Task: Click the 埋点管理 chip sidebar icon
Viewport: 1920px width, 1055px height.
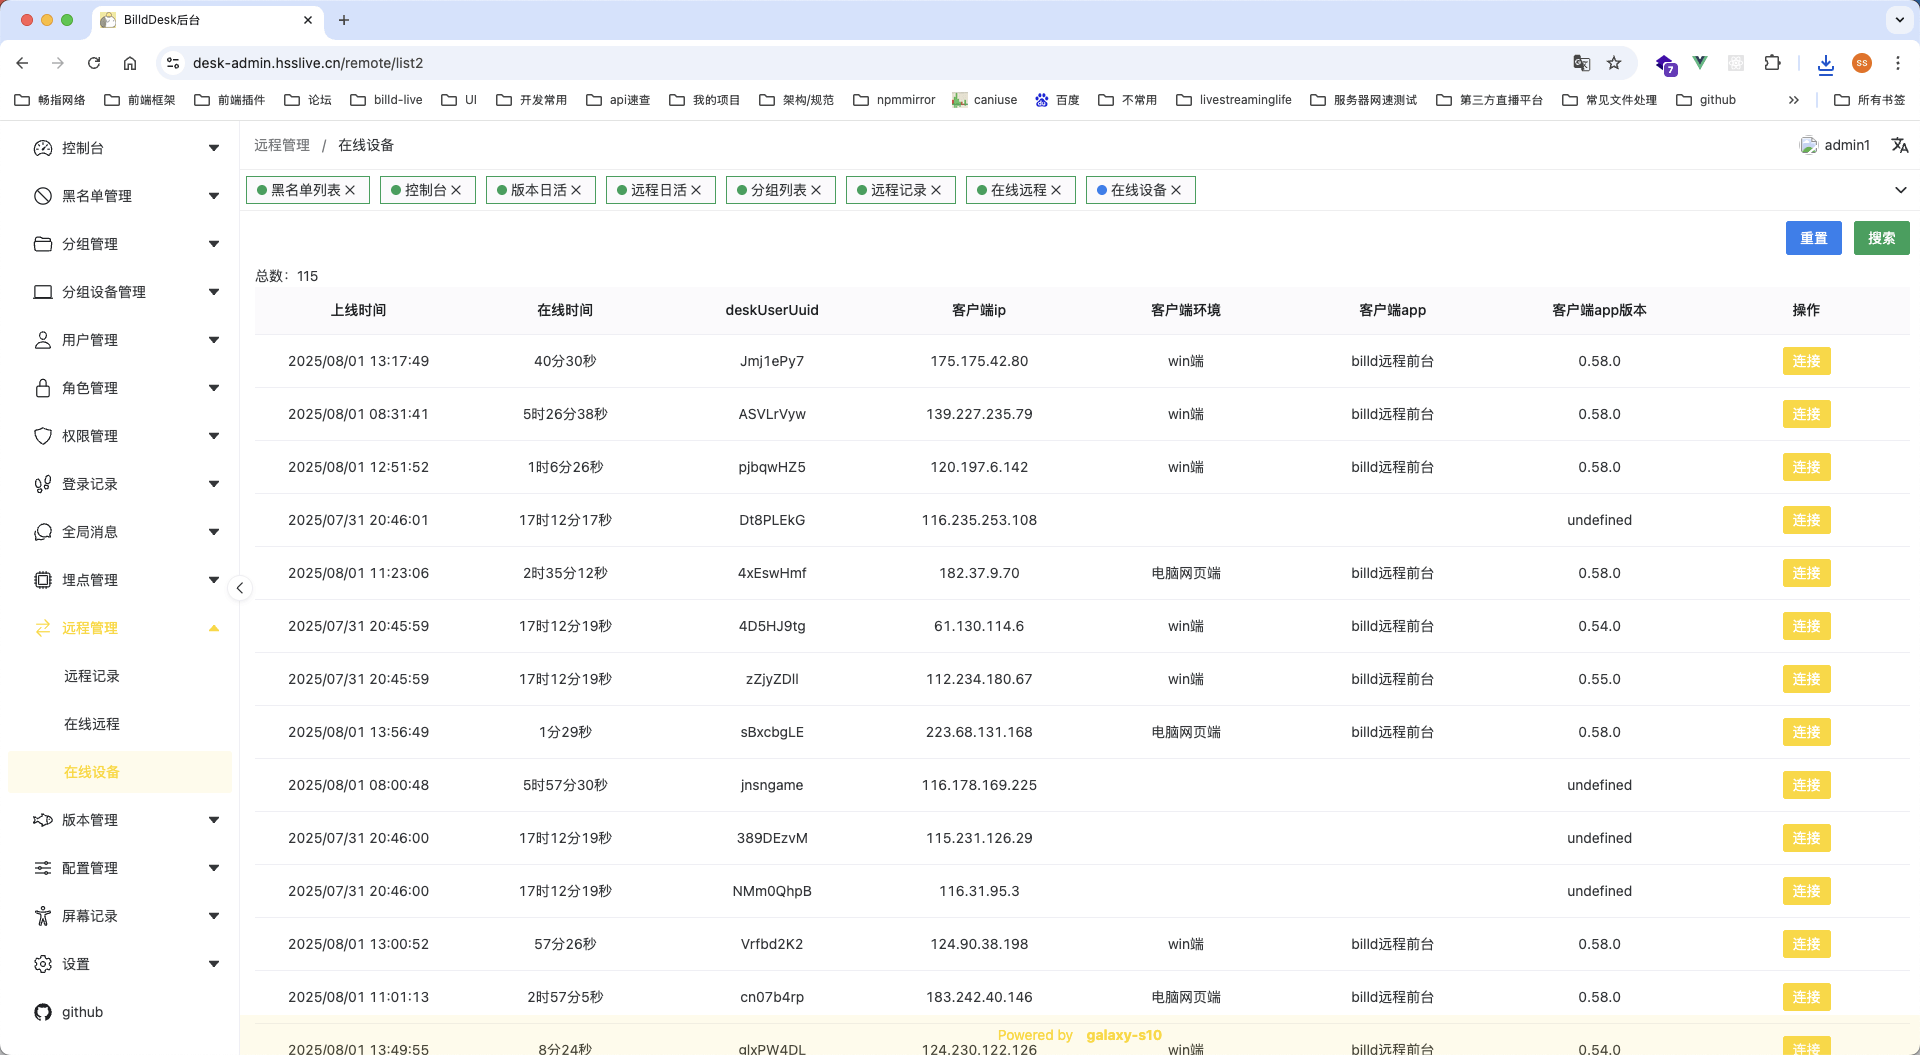Action: click(x=43, y=580)
